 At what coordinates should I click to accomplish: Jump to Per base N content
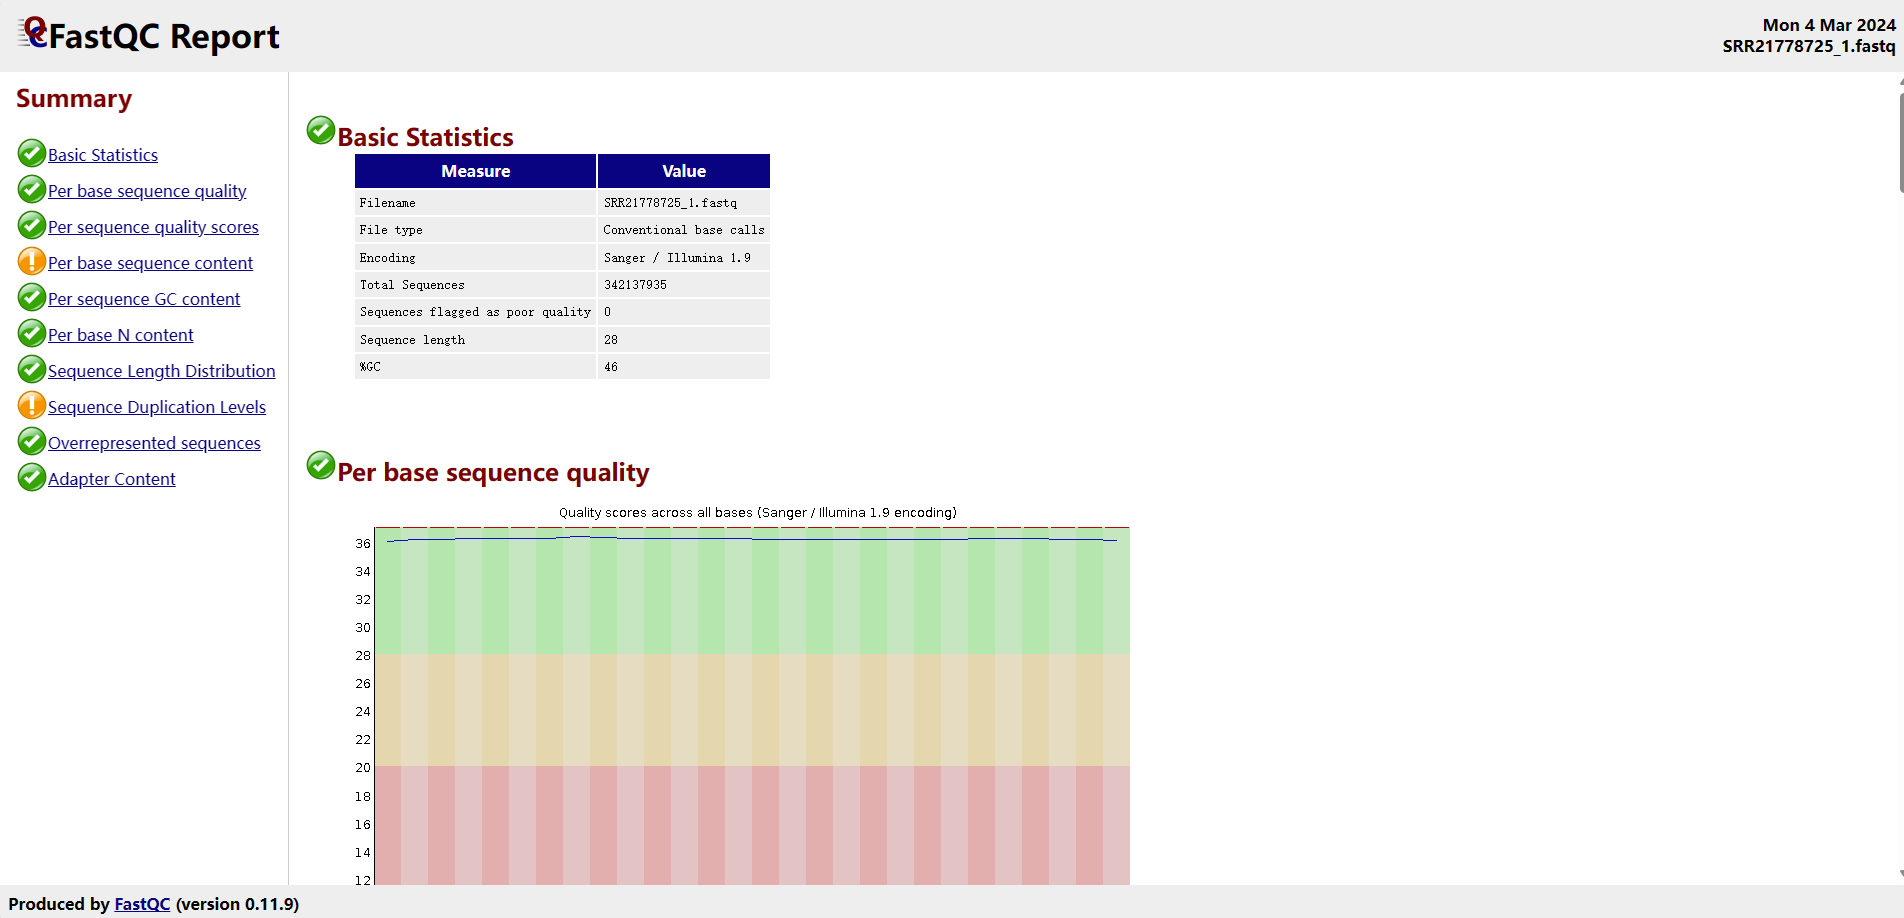point(121,335)
